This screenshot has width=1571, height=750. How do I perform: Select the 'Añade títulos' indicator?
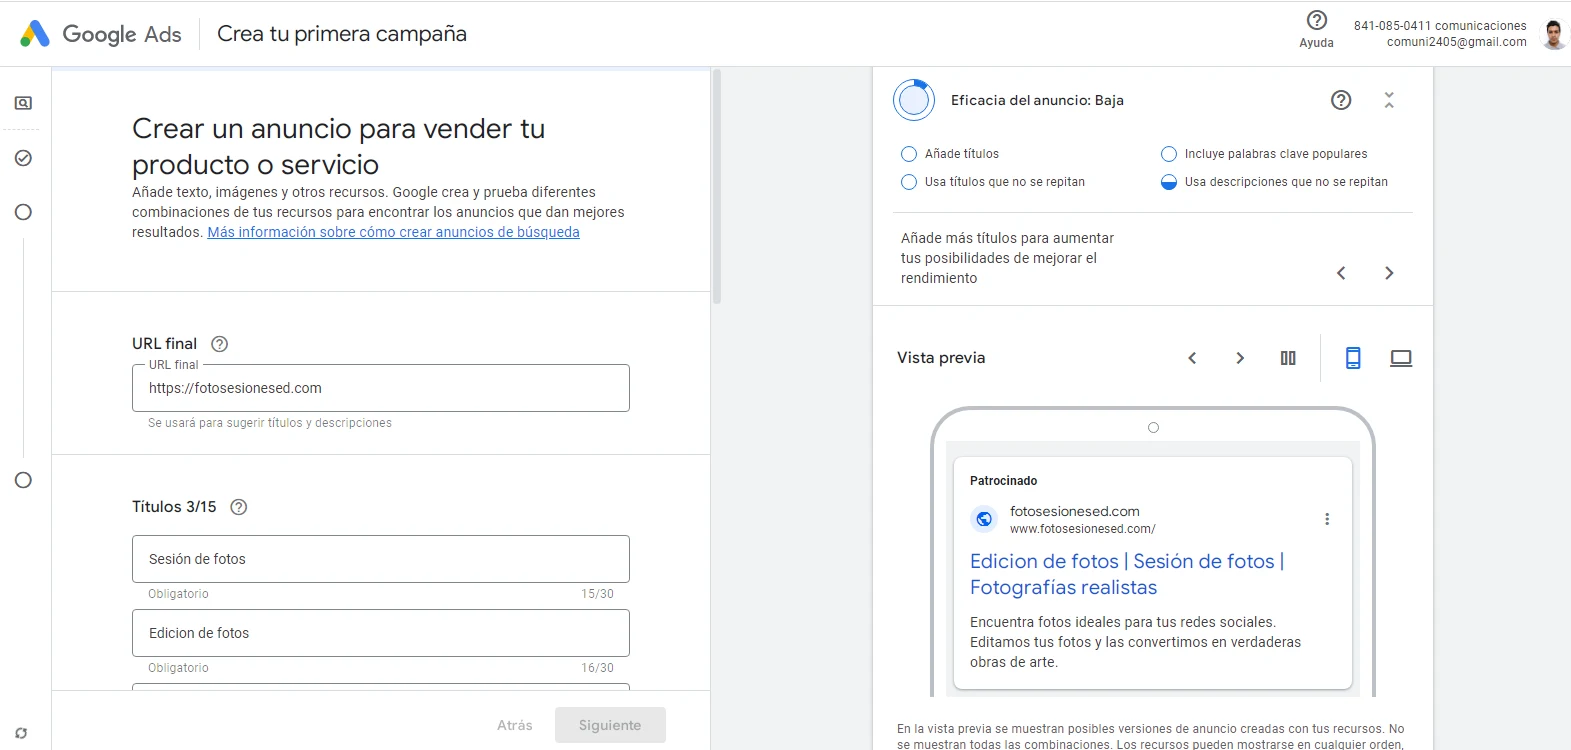click(909, 154)
